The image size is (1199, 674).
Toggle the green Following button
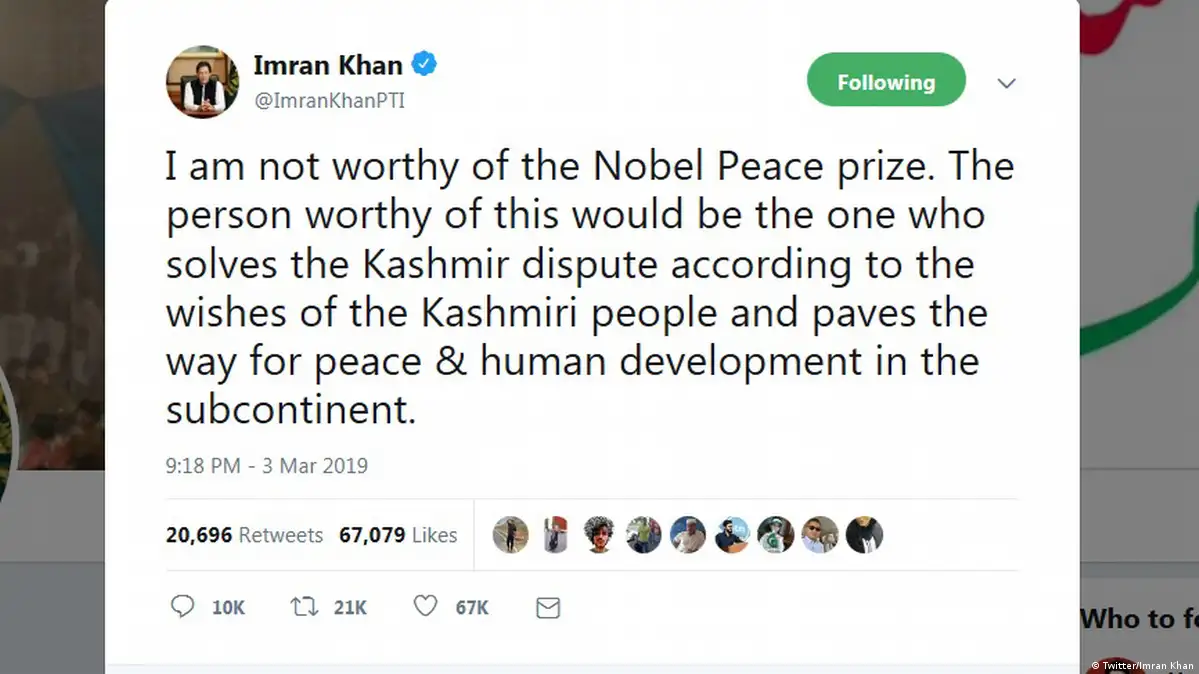point(886,82)
